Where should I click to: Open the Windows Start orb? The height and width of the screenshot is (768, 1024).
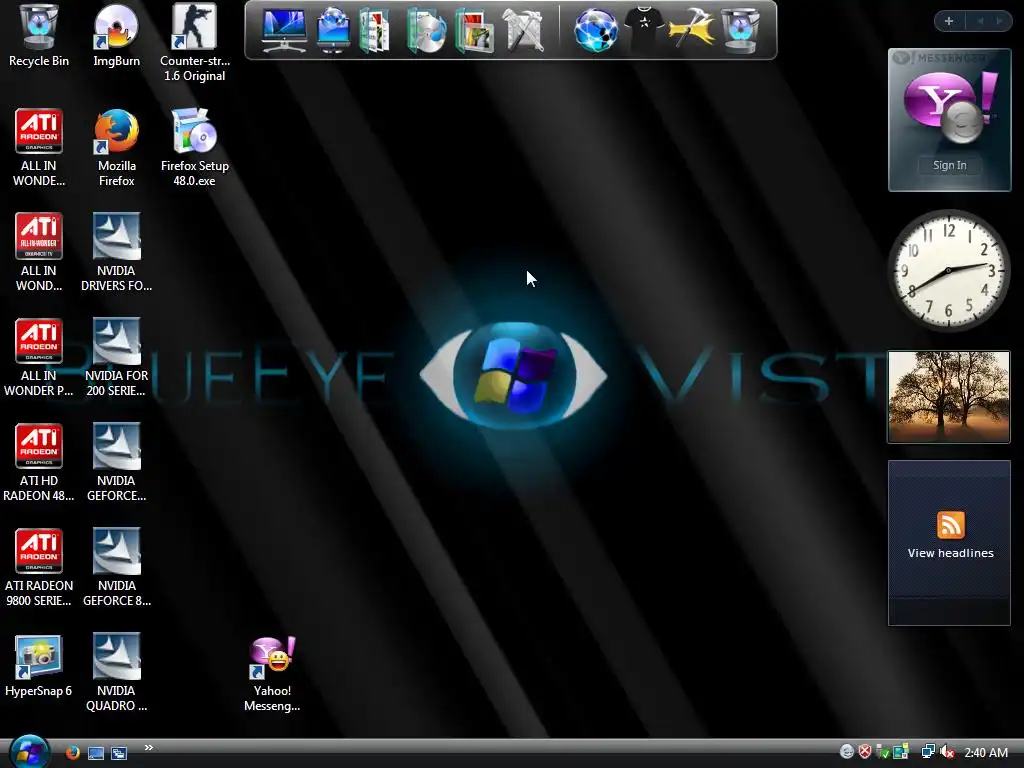(29, 751)
